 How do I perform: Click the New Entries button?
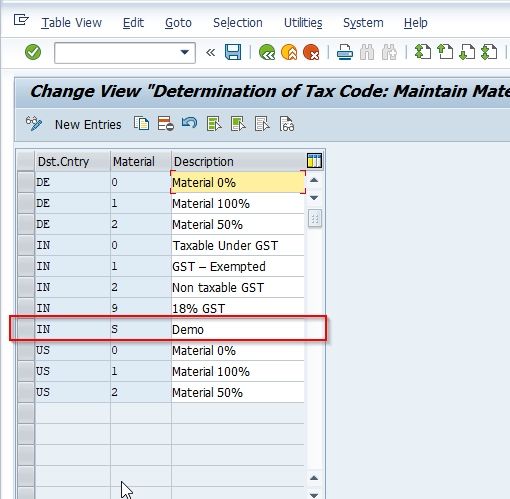coord(88,124)
